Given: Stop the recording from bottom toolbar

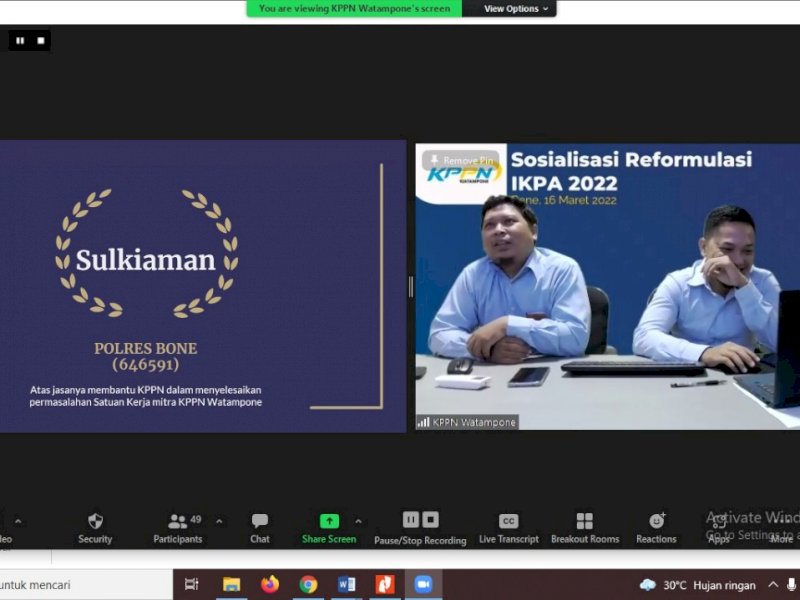Looking at the screenshot, I should [x=430, y=519].
